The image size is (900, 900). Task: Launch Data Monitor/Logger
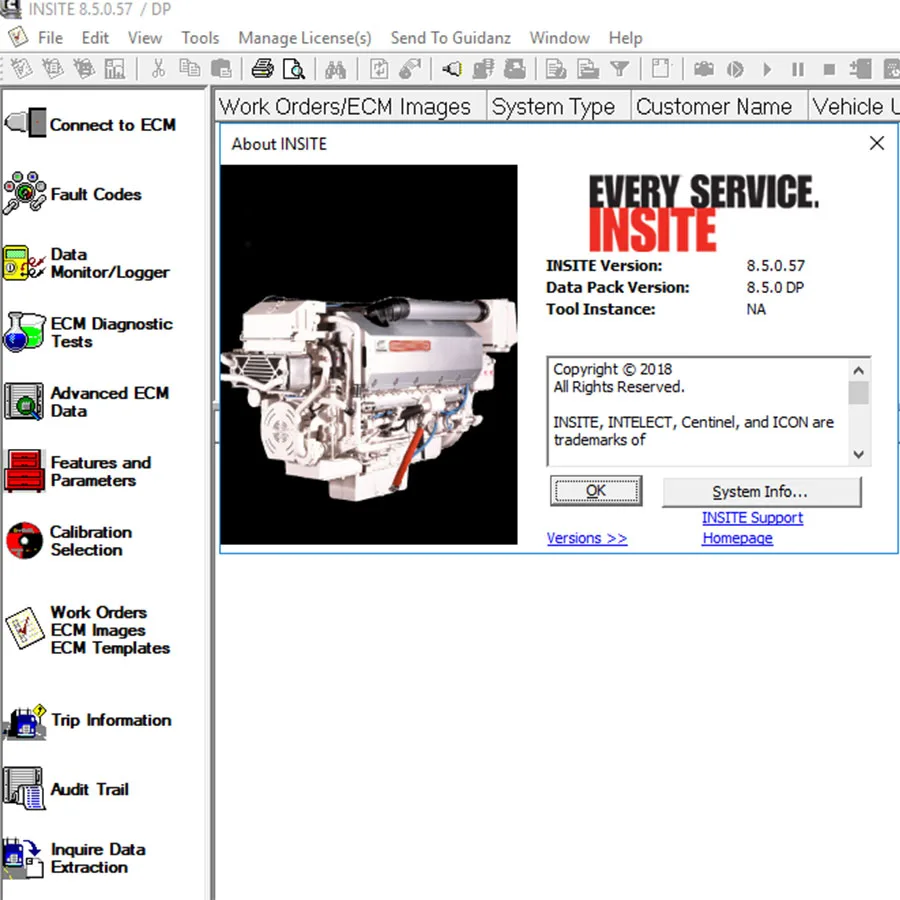click(x=87, y=263)
